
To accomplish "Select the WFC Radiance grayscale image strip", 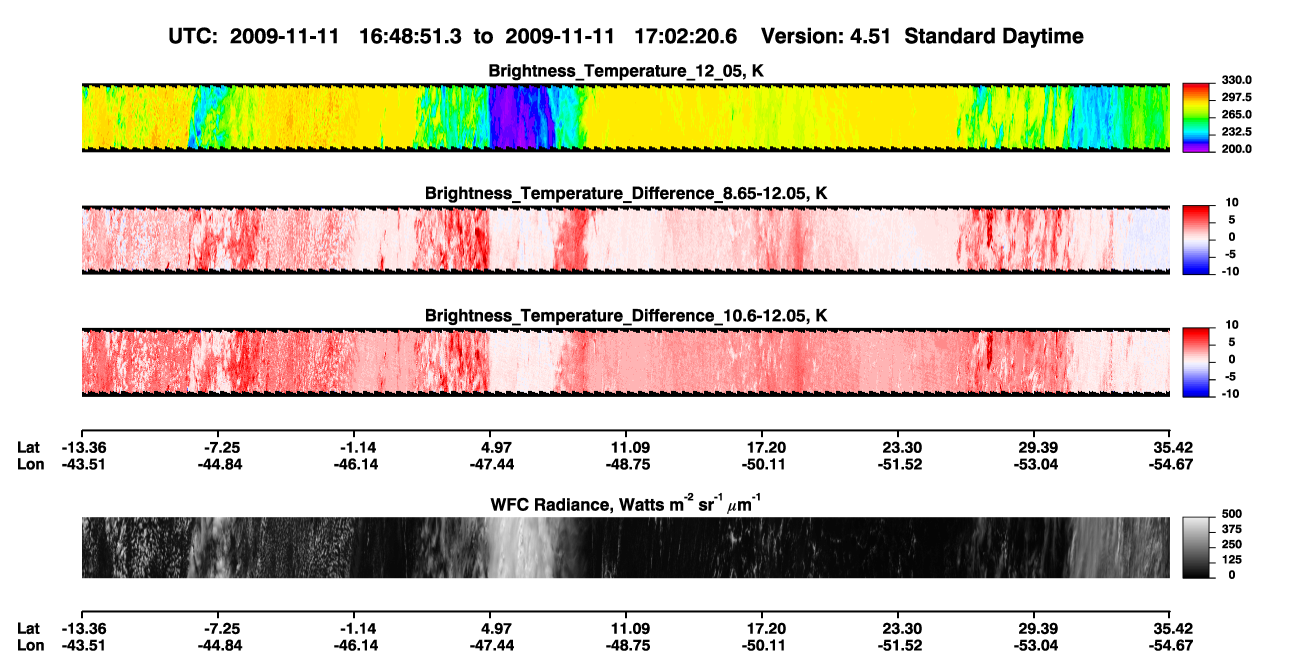I will pos(625,547).
